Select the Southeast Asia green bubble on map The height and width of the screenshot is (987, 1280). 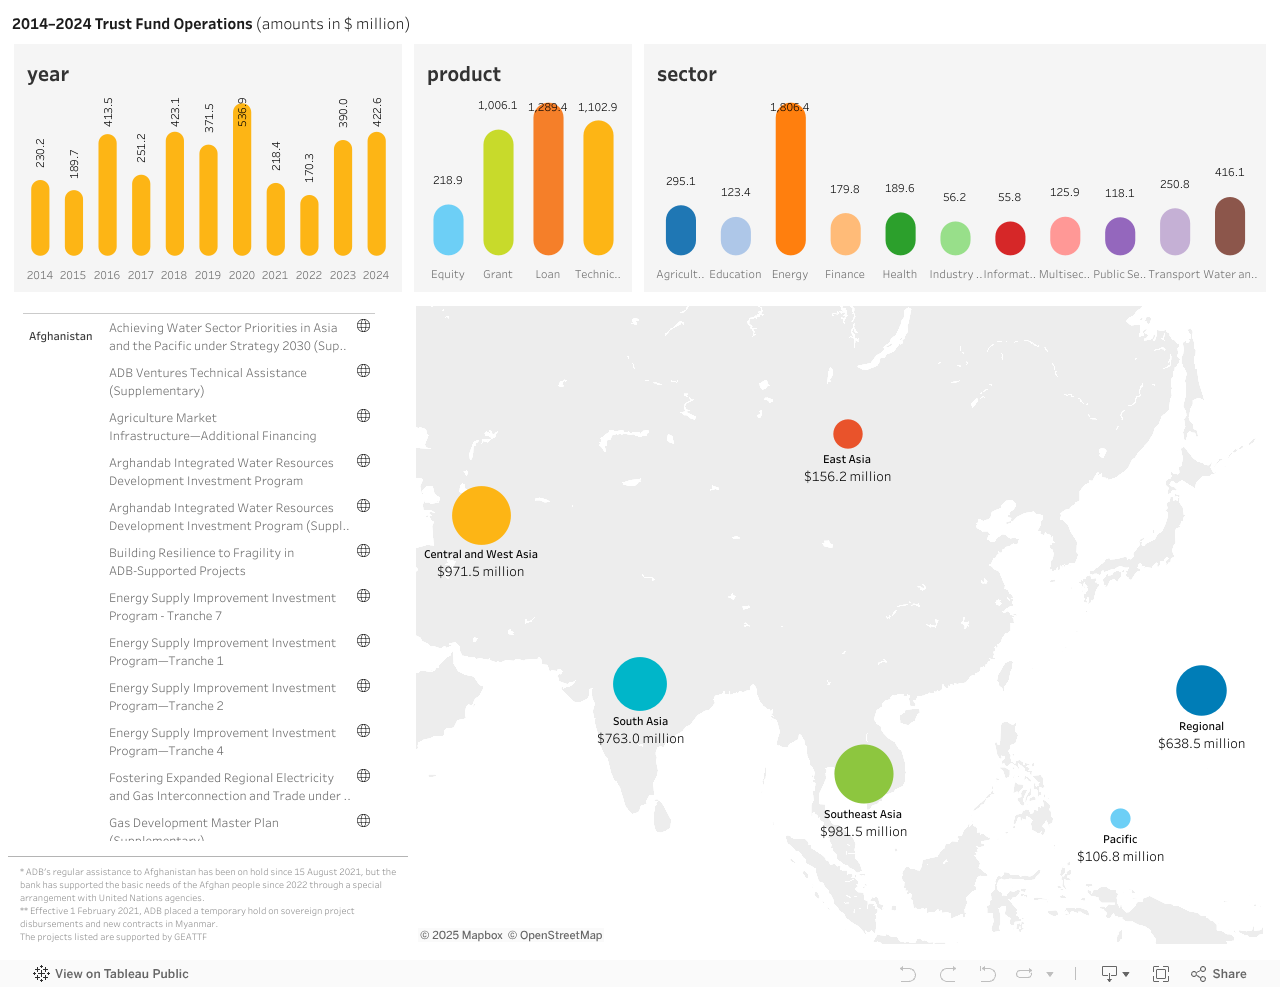863,774
